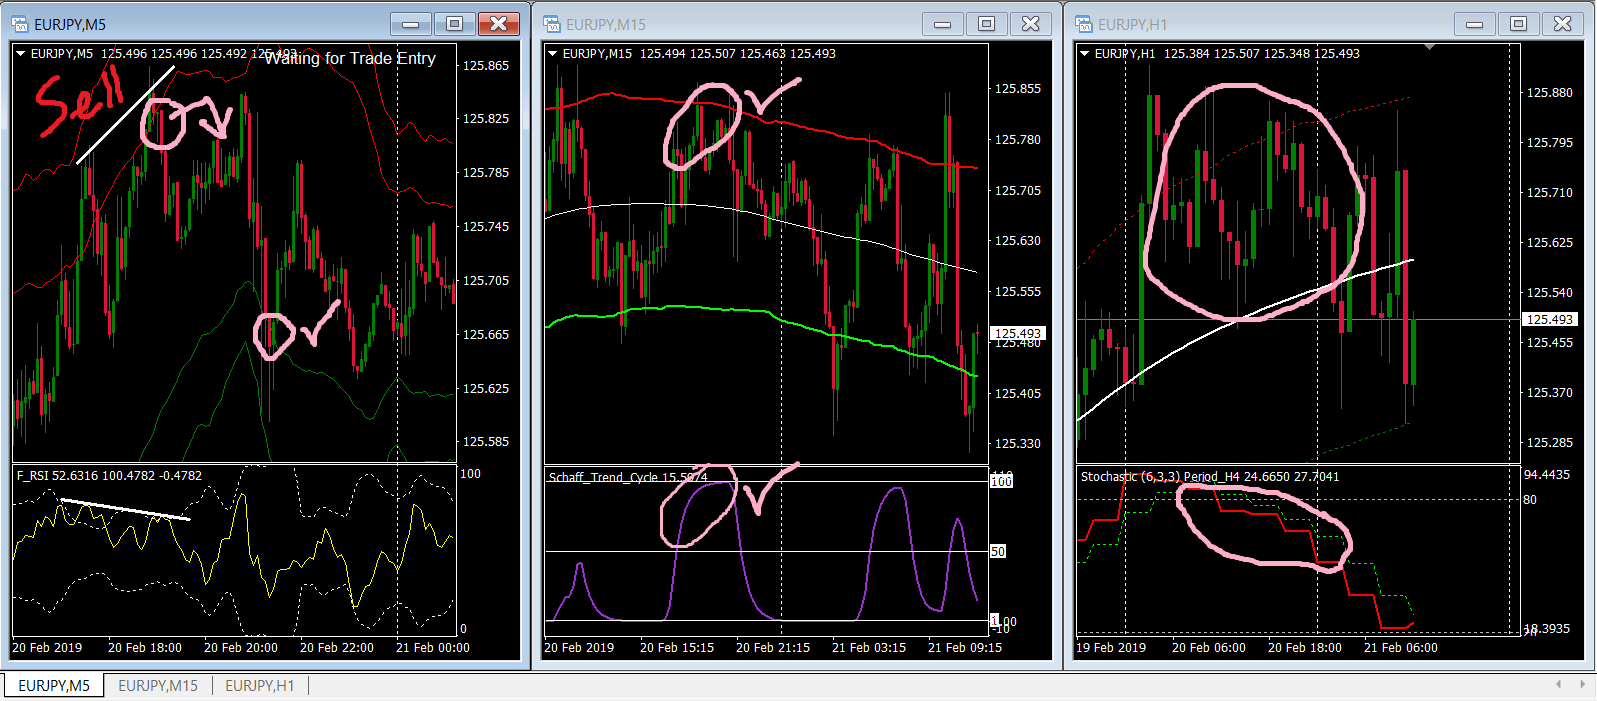
Task: Close the EURJPY,H1 chart window
Action: point(1562,24)
